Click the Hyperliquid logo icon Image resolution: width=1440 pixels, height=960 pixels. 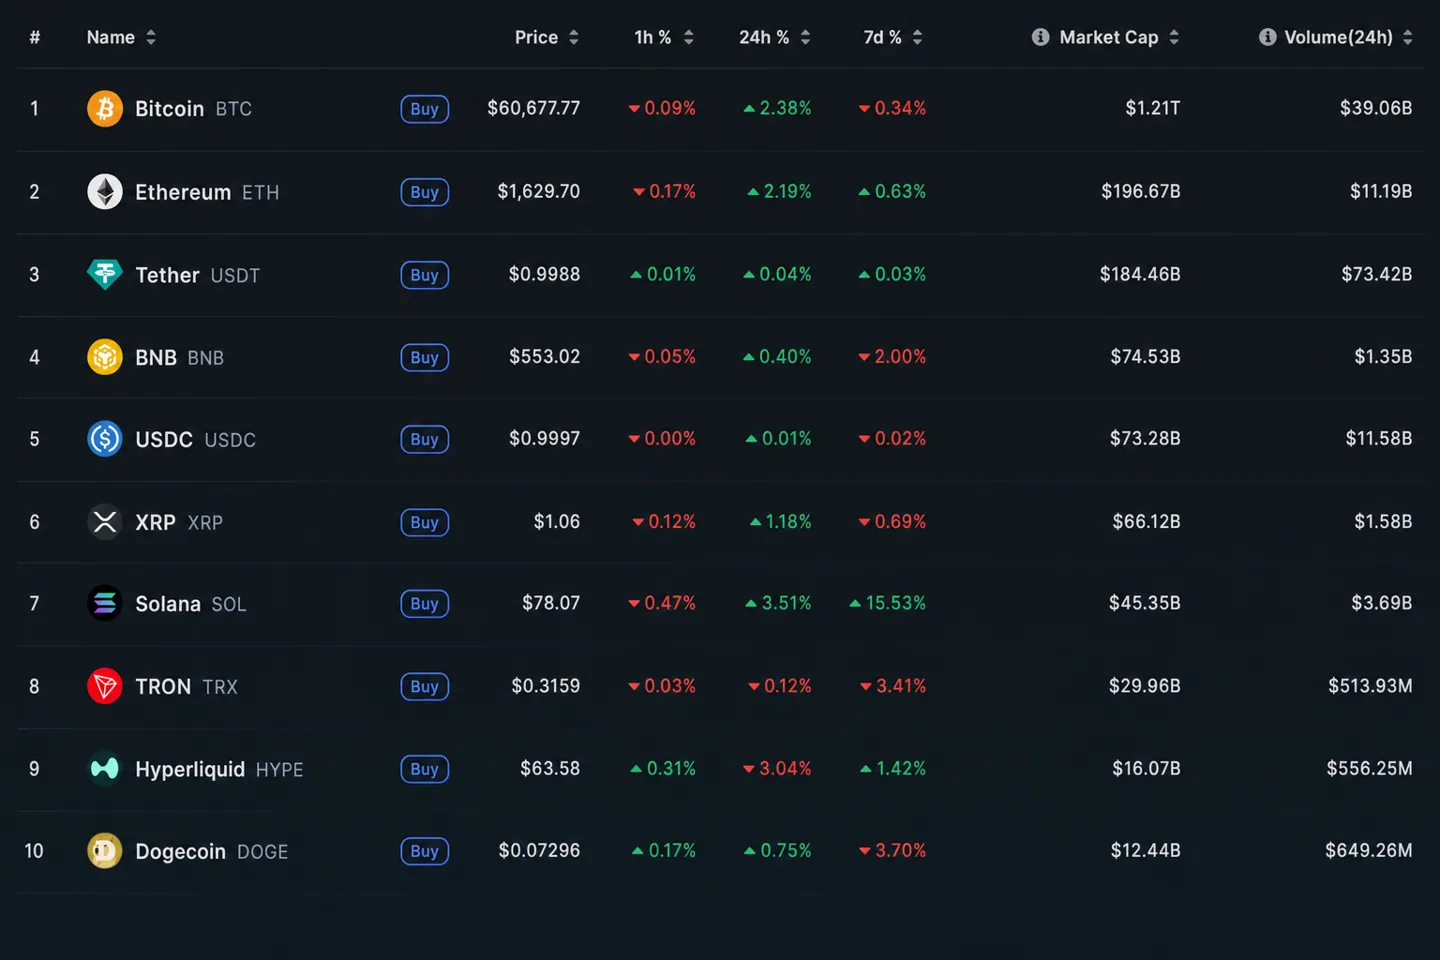[105, 769]
